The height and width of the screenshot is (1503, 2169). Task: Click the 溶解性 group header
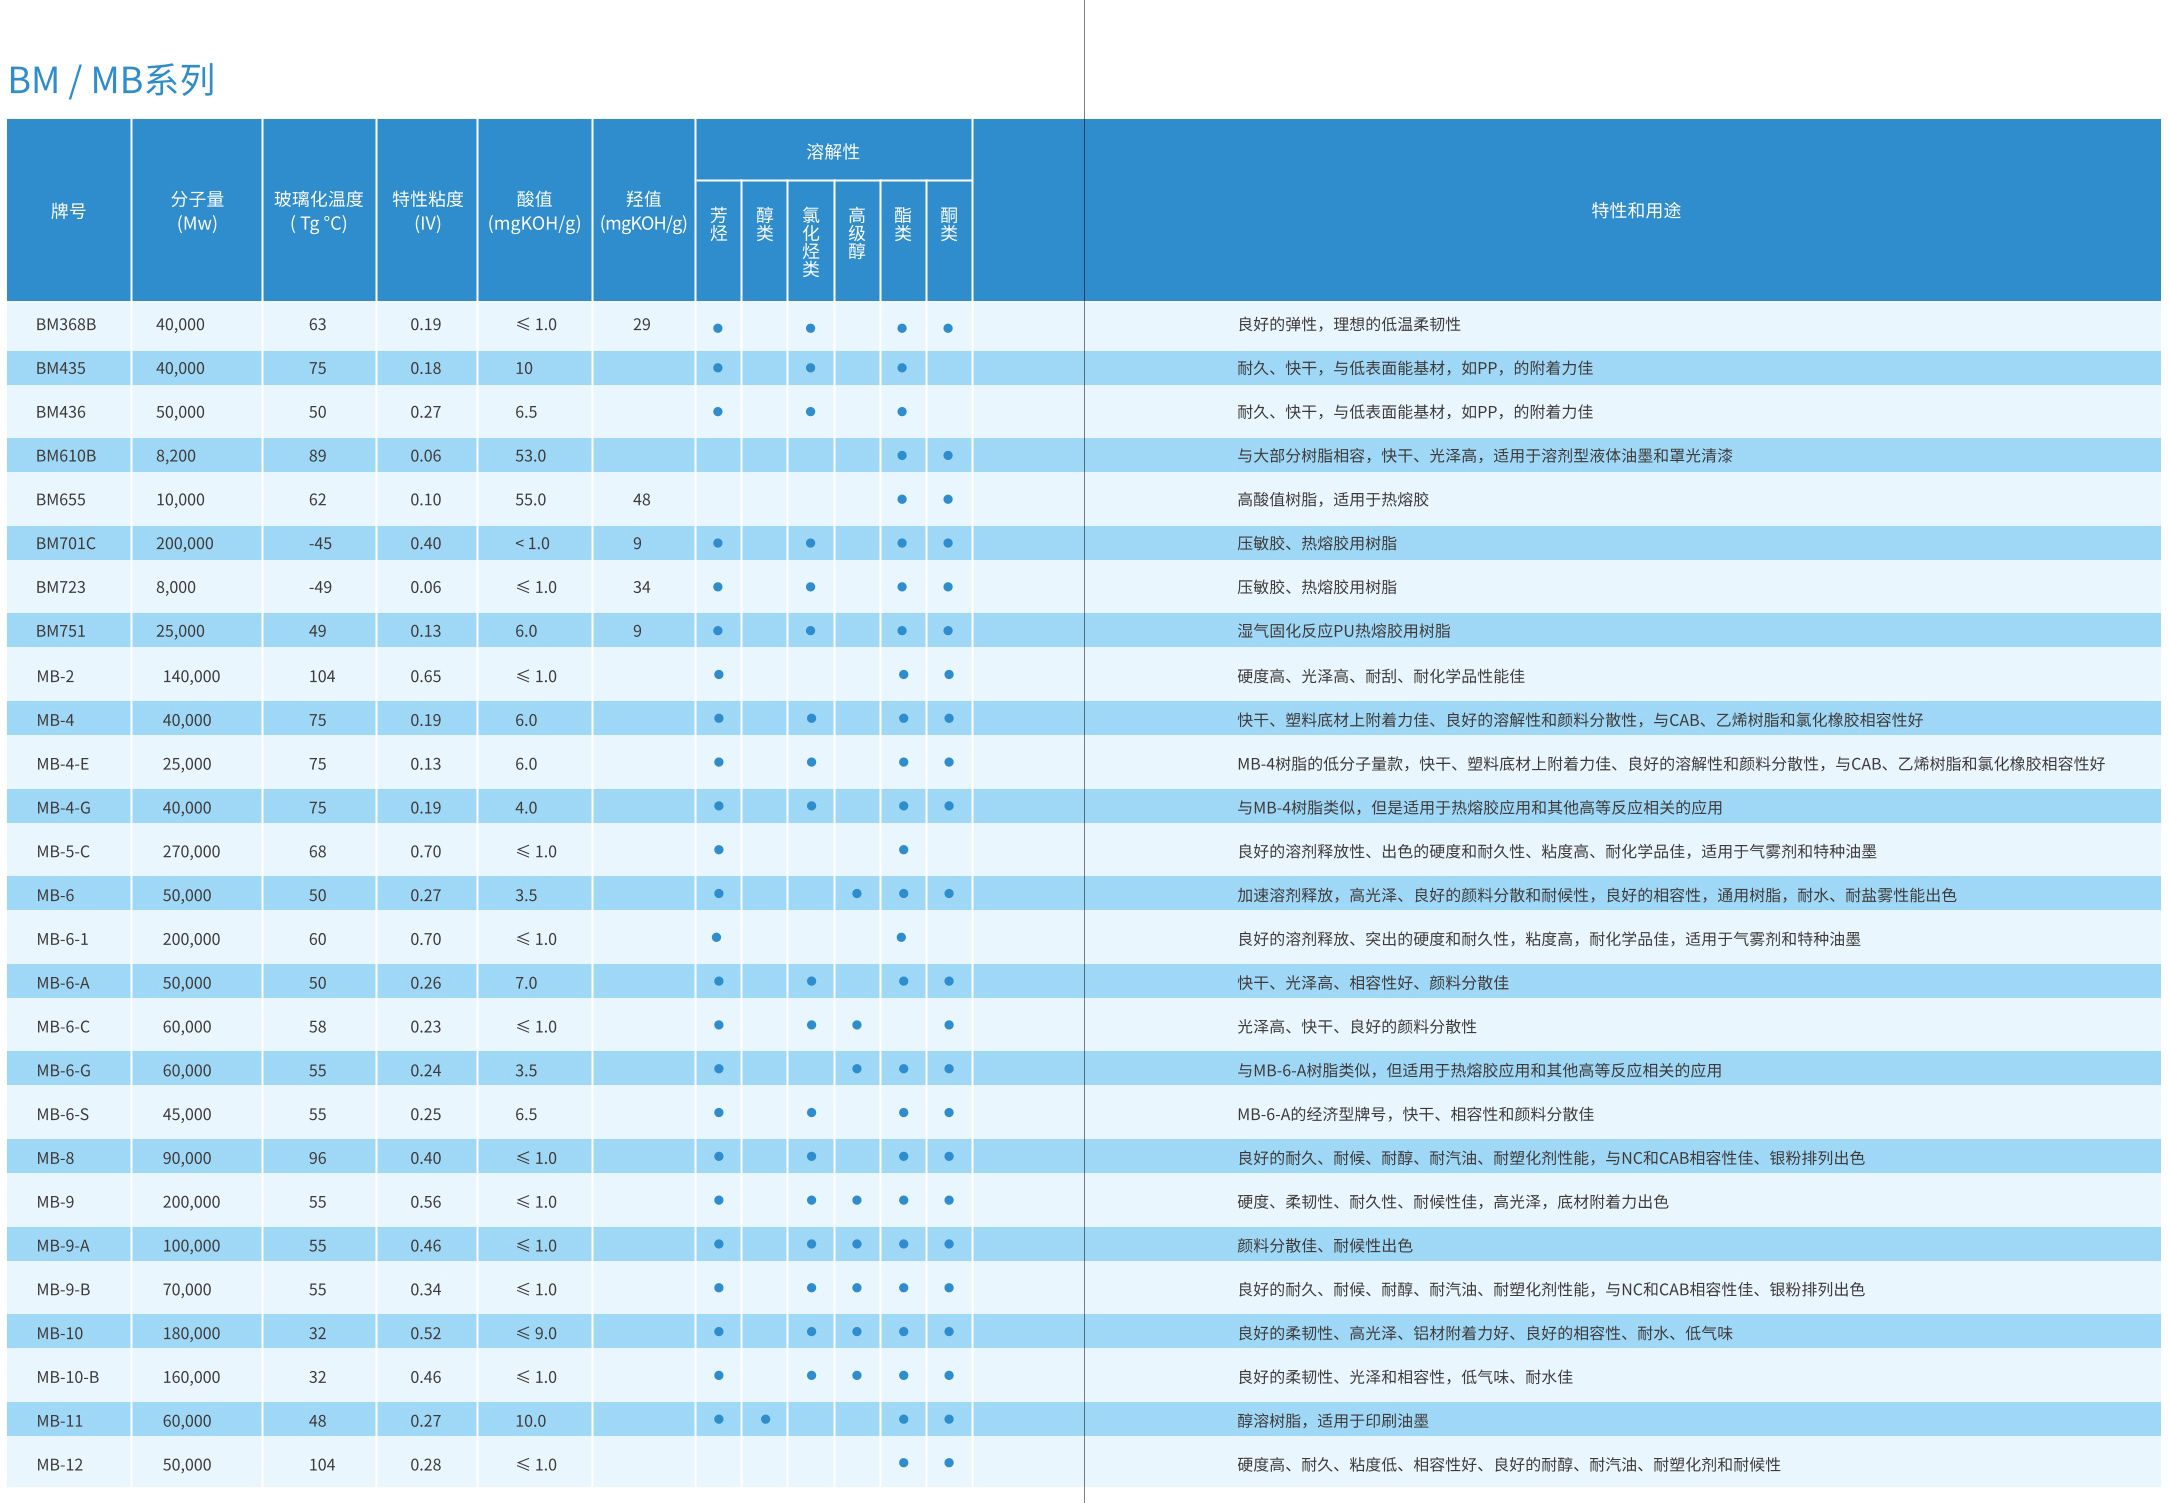click(x=833, y=152)
